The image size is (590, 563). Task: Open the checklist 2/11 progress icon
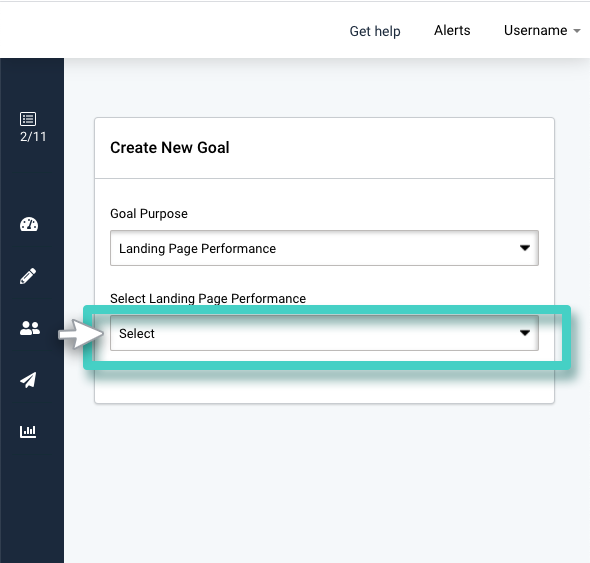28,119
